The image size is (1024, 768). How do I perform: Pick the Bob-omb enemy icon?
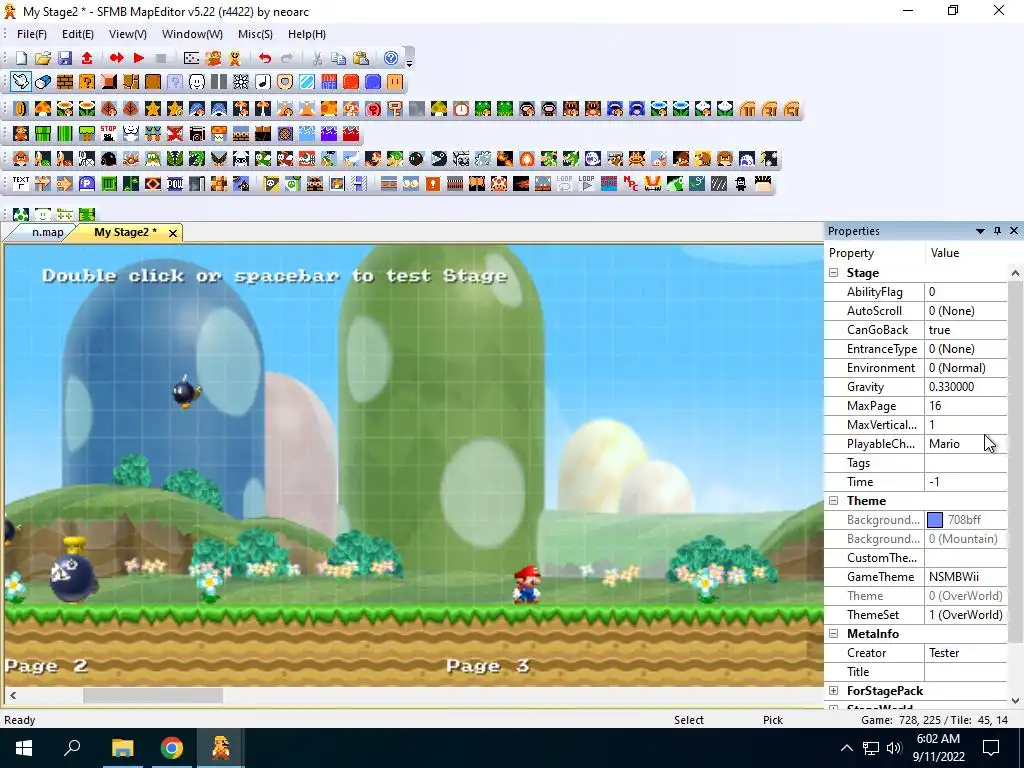[x=416, y=159]
